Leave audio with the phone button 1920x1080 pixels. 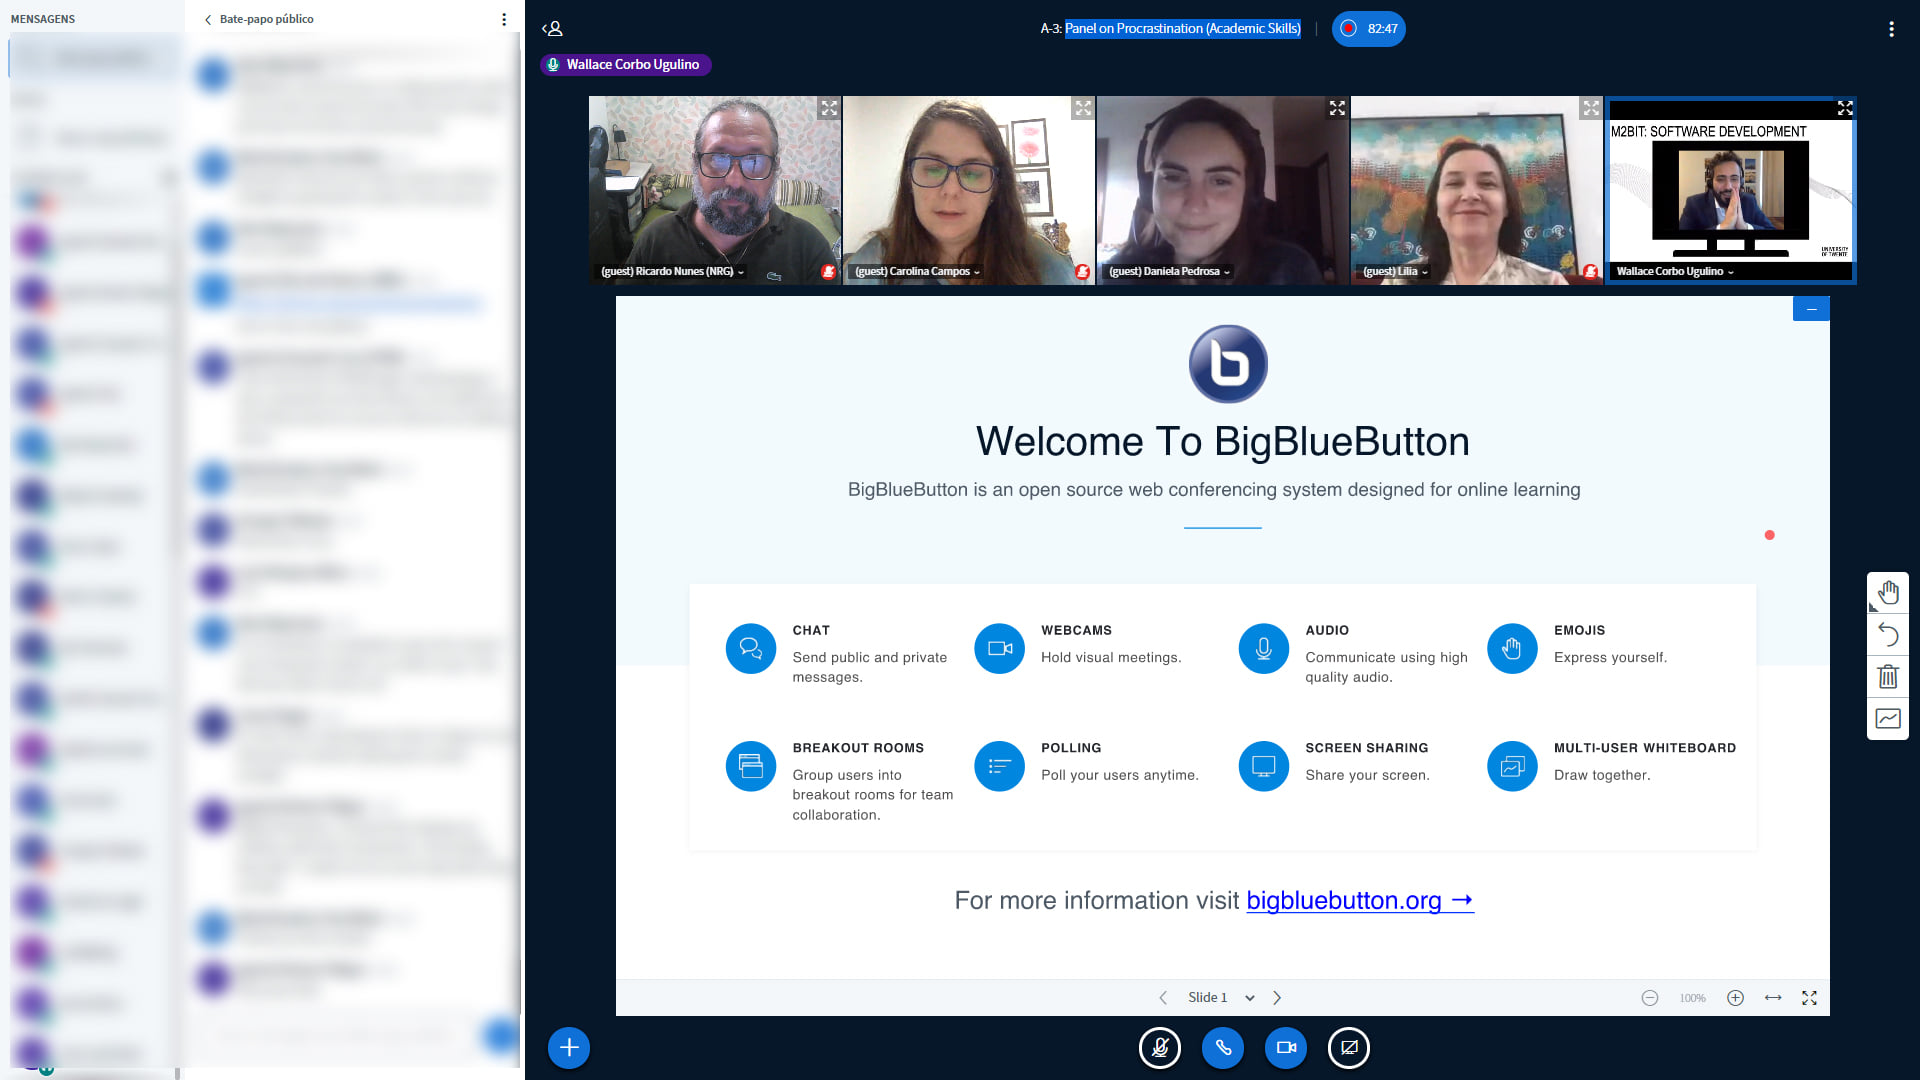click(x=1223, y=1048)
